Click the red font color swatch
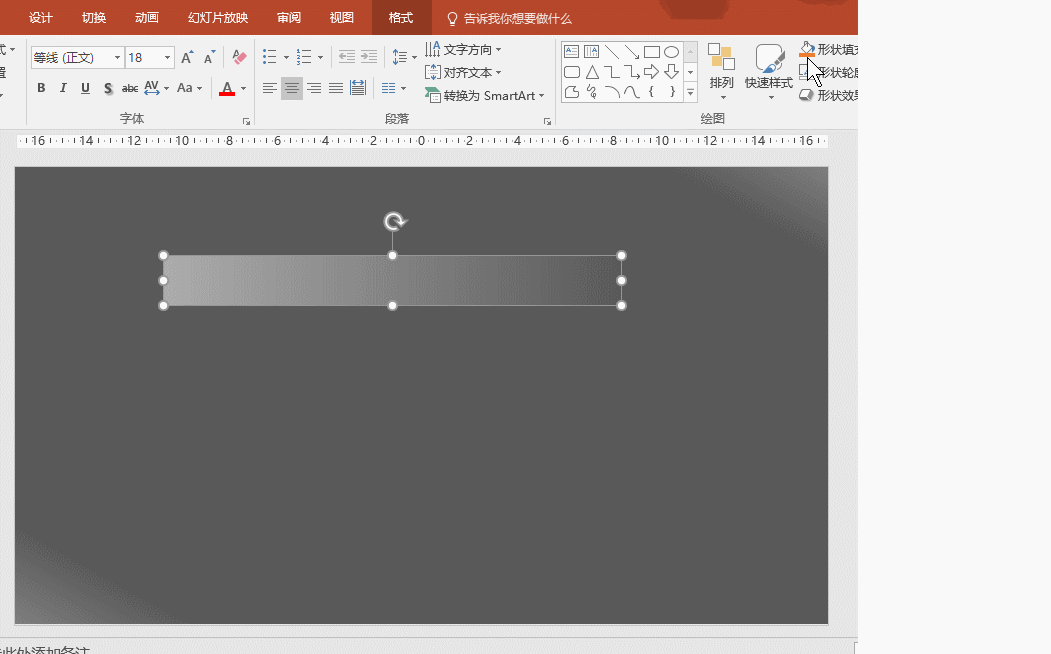 pos(227,89)
